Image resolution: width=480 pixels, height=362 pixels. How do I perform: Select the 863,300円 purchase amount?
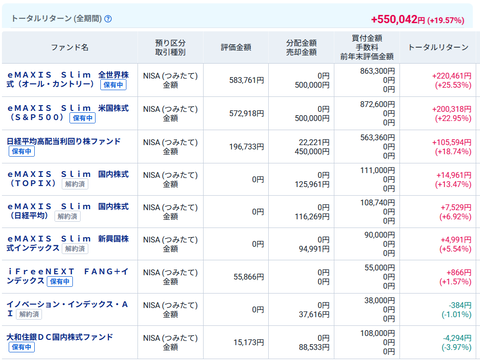coord(377,71)
